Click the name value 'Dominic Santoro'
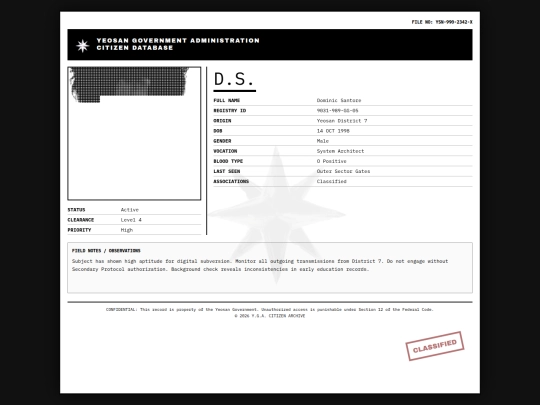540x405 pixels. pyautogui.click(x=339, y=100)
